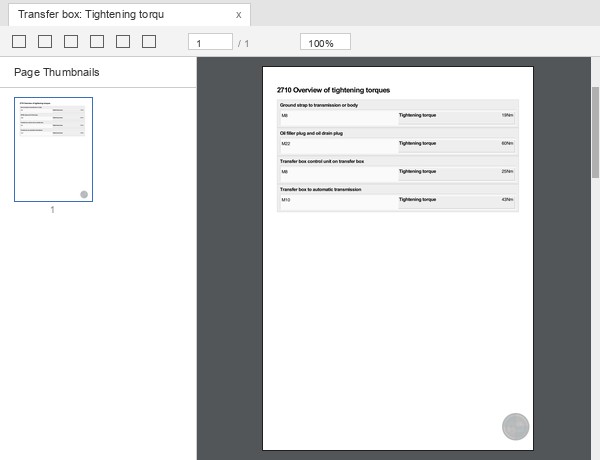This screenshot has height=460, width=600.
Task: Close the Transfer box tab with x
Action: click(x=238, y=15)
